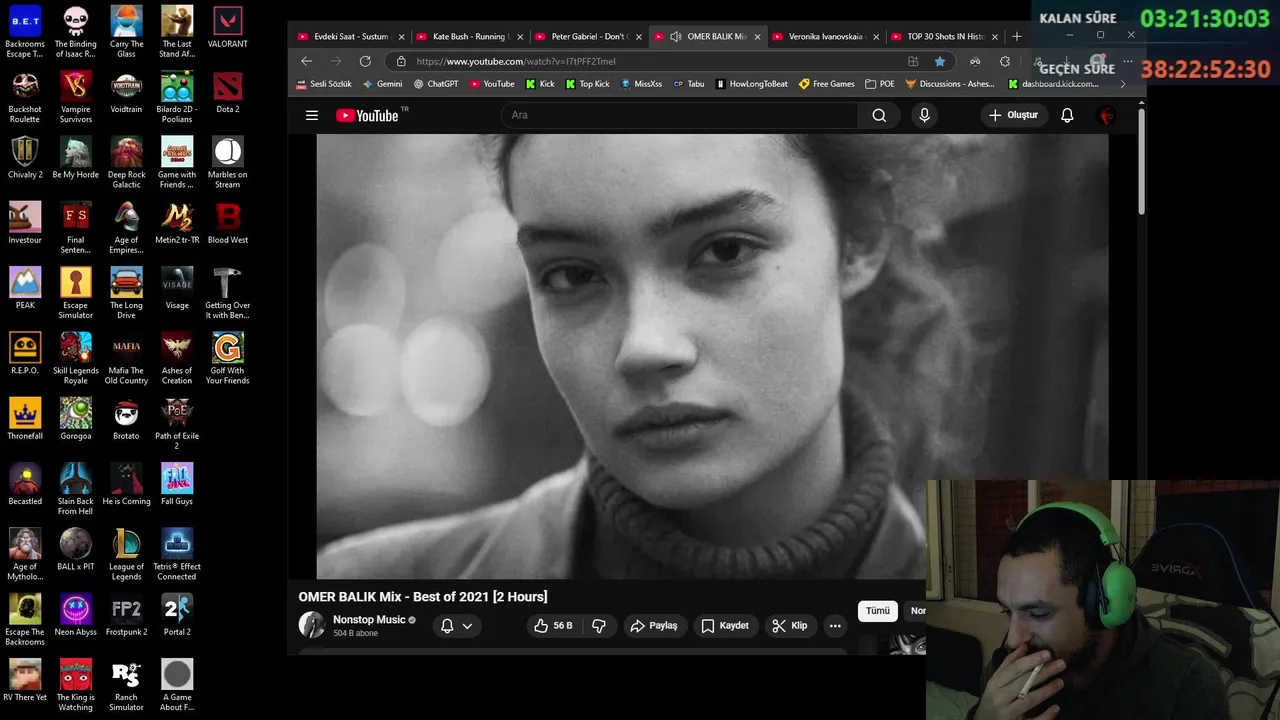This screenshot has width=1280, height=720.
Task: Click the Klip clip button
Action: (x=789, y=626)
